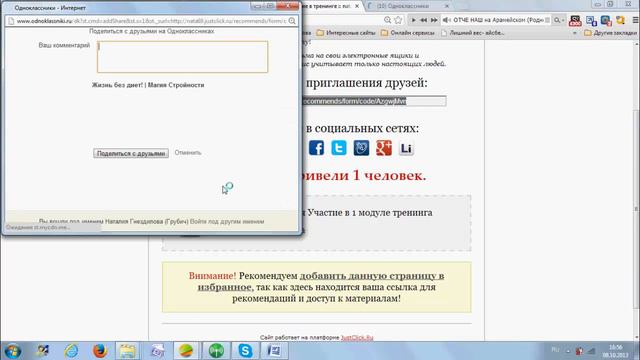Click the popup window address bar URL
Viewport: 640px width, 360px height.
tap(151, 21)
